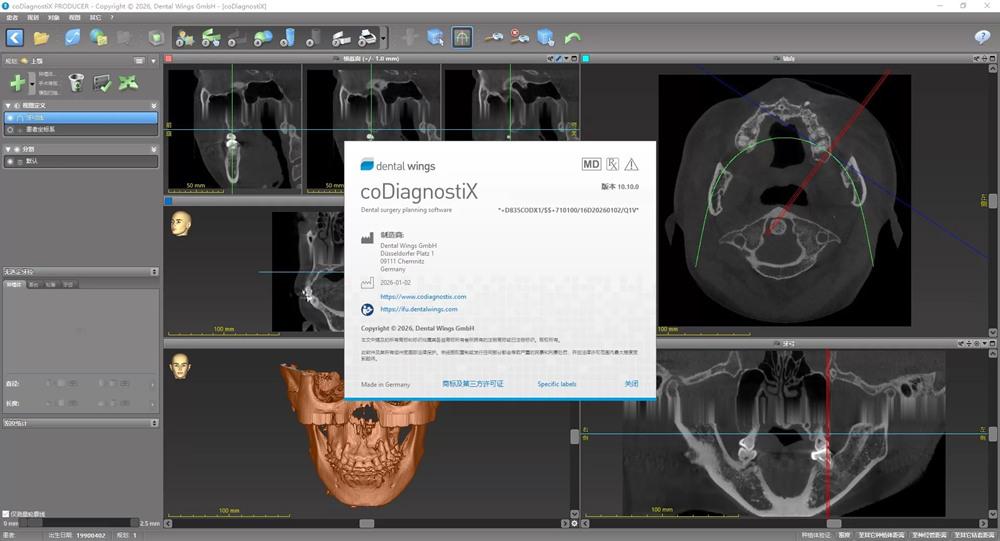This screenshot has width=1000, height=541.
Task: Toggle visibility of the 默认 segmentation row
Action: [x=10, y=161]
